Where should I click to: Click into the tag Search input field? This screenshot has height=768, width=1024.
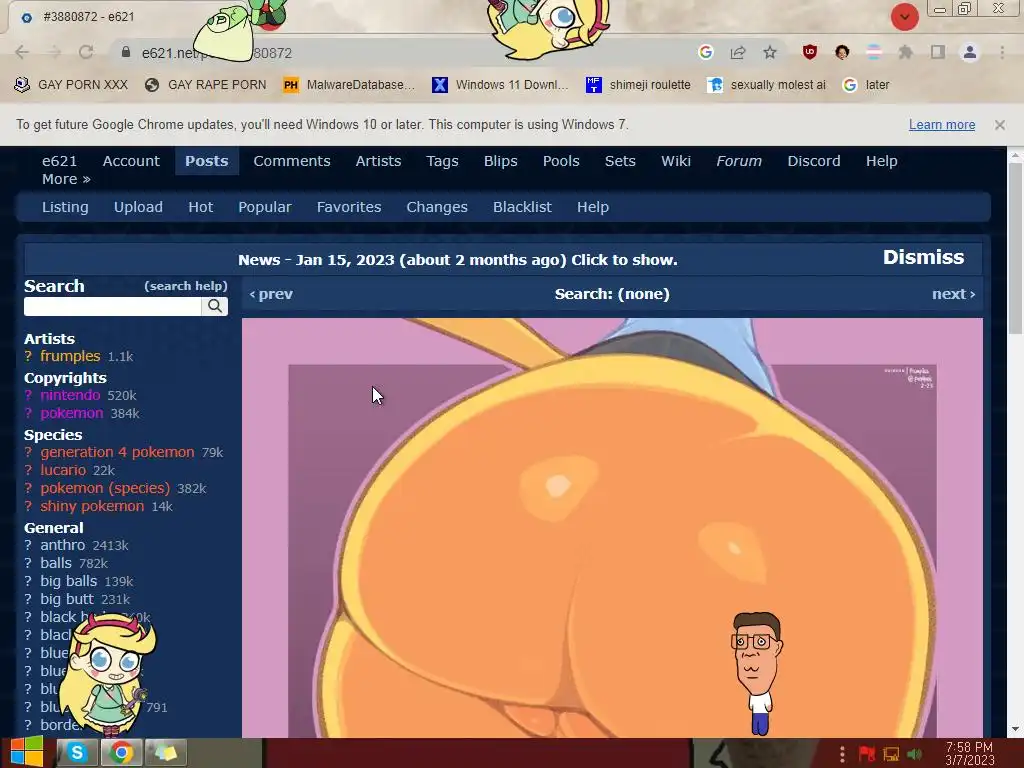pos(112,306)
